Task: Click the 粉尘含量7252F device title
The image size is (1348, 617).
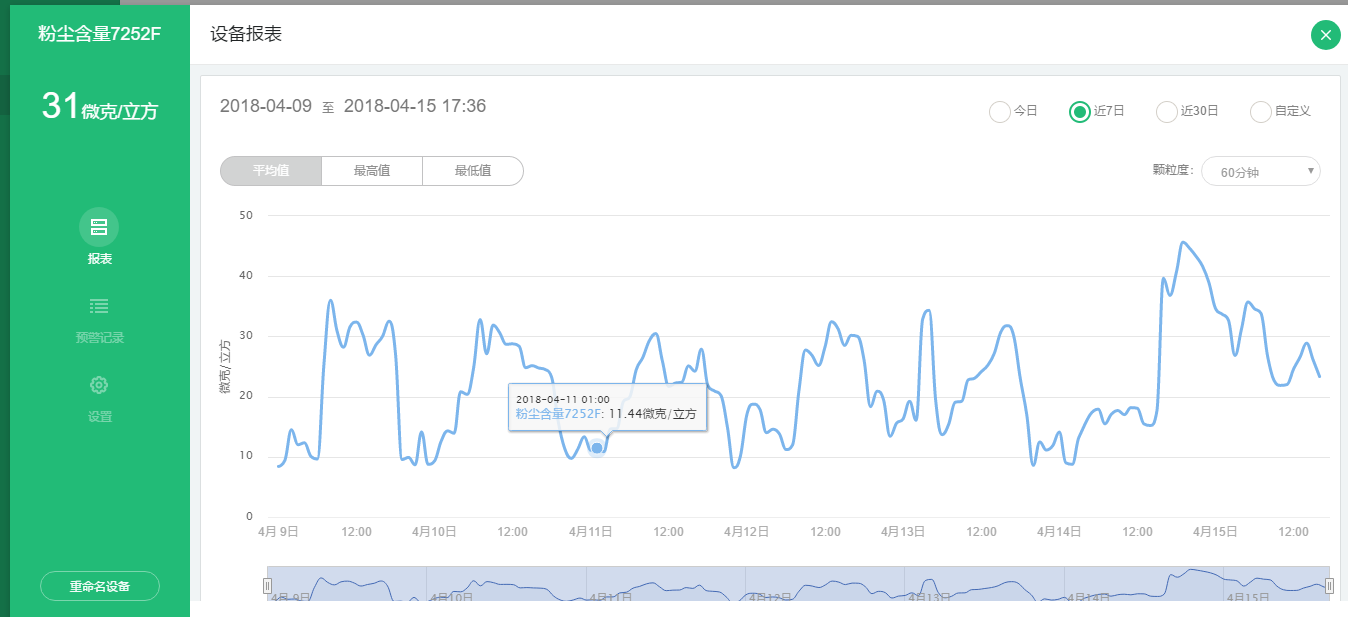Action: (x=100, y=33)
